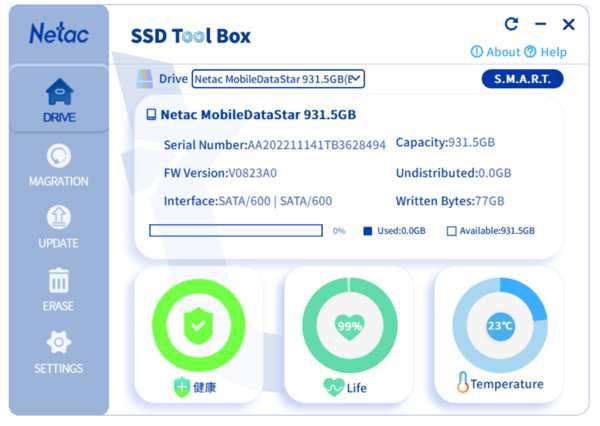Click the Serial Number AA202211141TB3628494 text
Image resolution: width=600 pixels, height=426 pixels.
[274, 145]
